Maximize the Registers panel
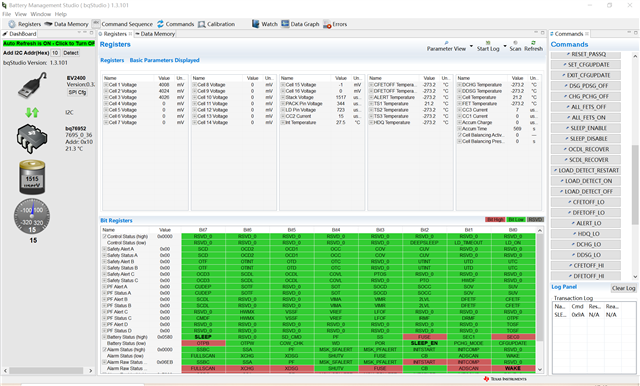 tap(542, 33)
